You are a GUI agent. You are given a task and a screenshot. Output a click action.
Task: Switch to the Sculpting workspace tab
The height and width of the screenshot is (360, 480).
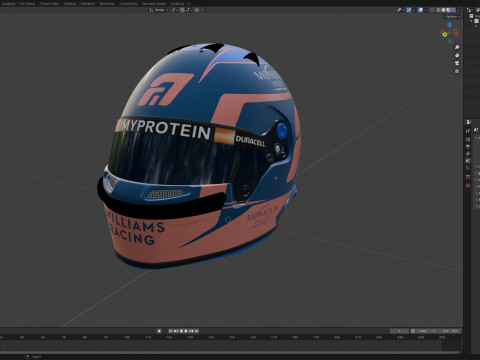click(x=9, y=4)
